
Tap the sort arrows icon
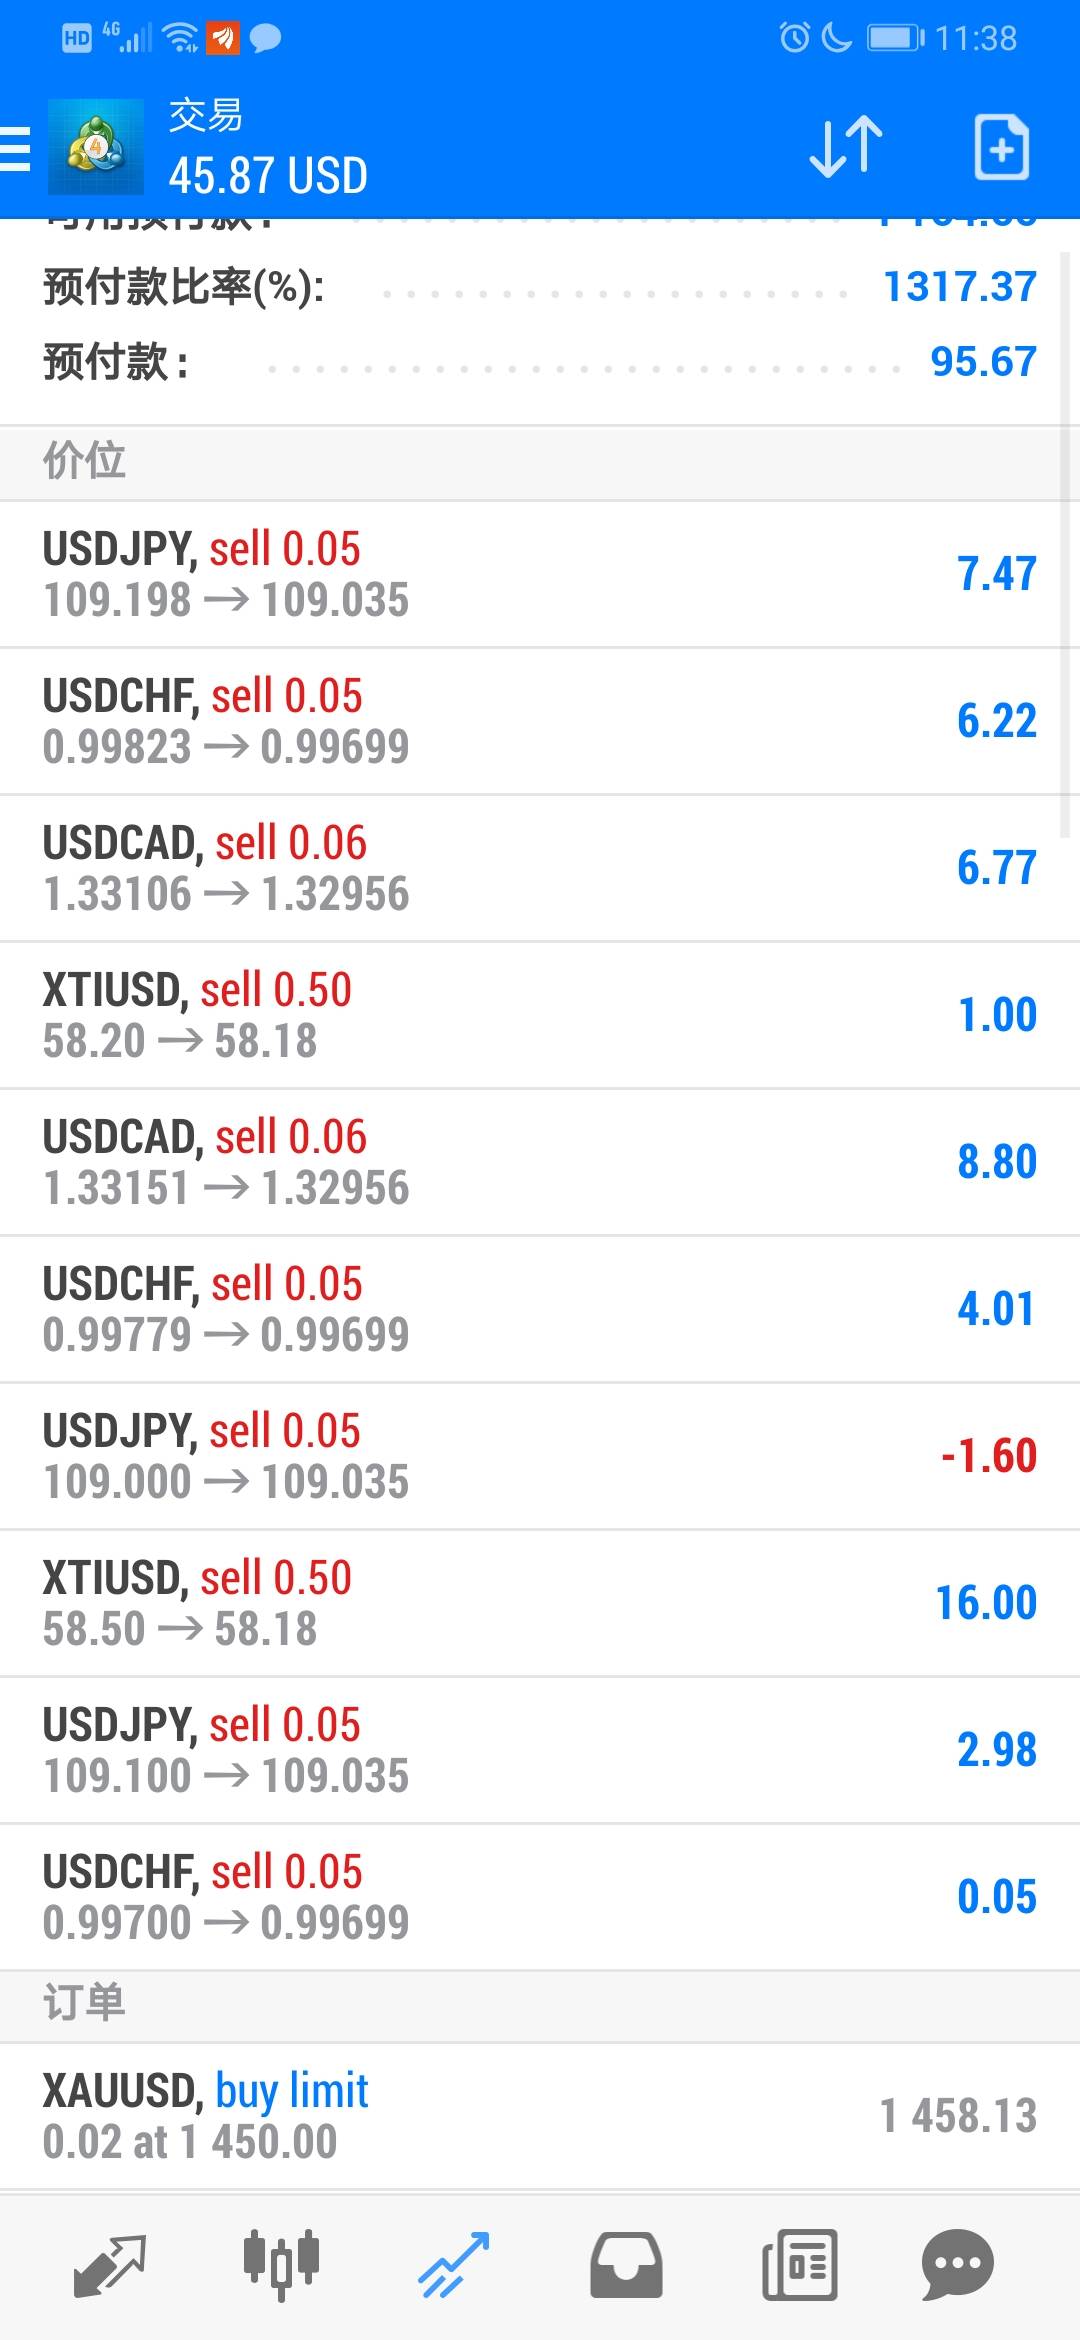(x=845, y=148)
